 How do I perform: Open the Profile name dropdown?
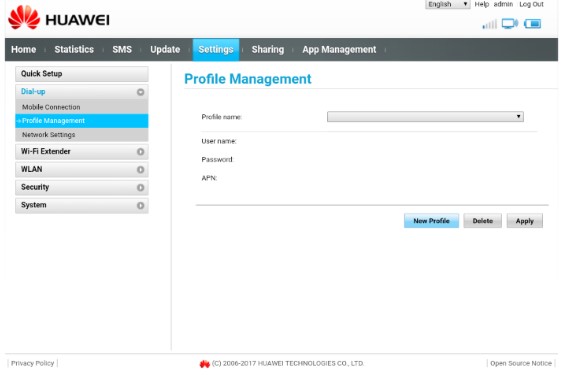[x=425, y=116]
